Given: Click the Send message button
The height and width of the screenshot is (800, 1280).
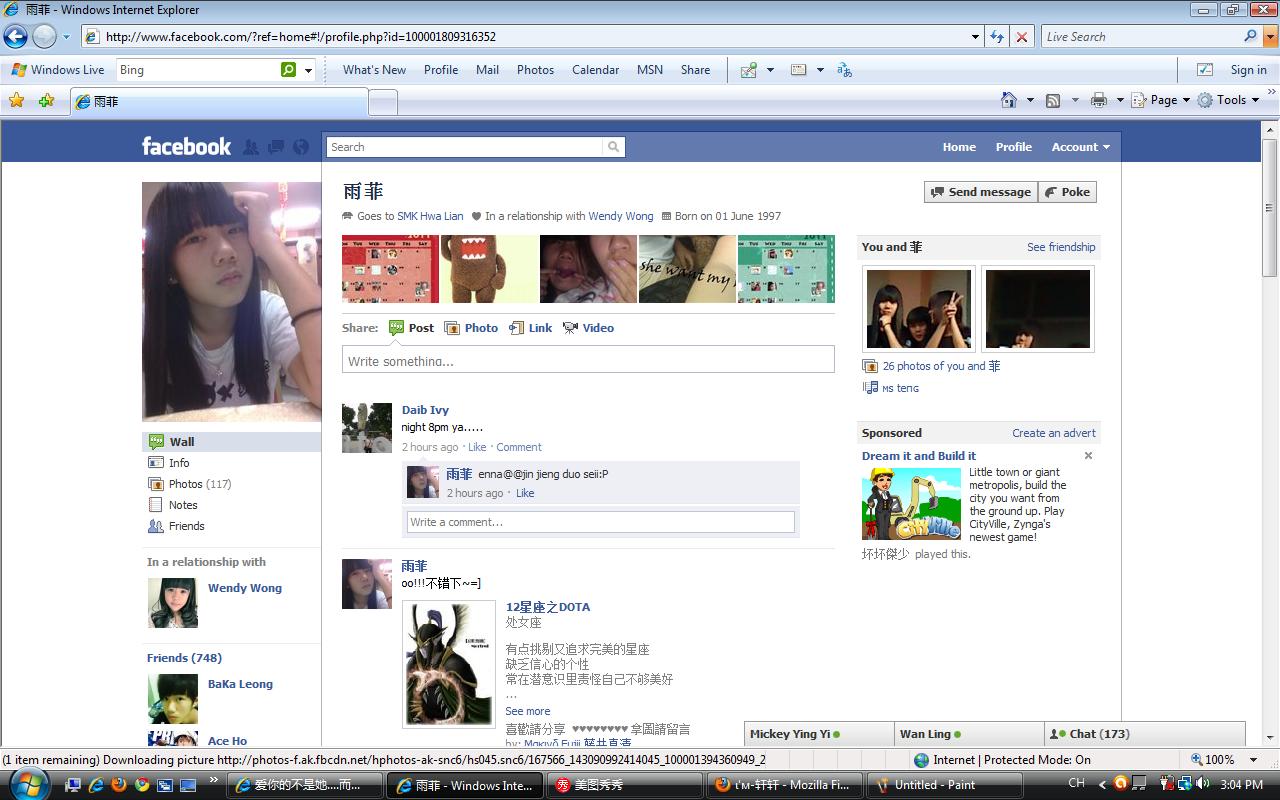Looking at the screenshot, I should point(980,192).
